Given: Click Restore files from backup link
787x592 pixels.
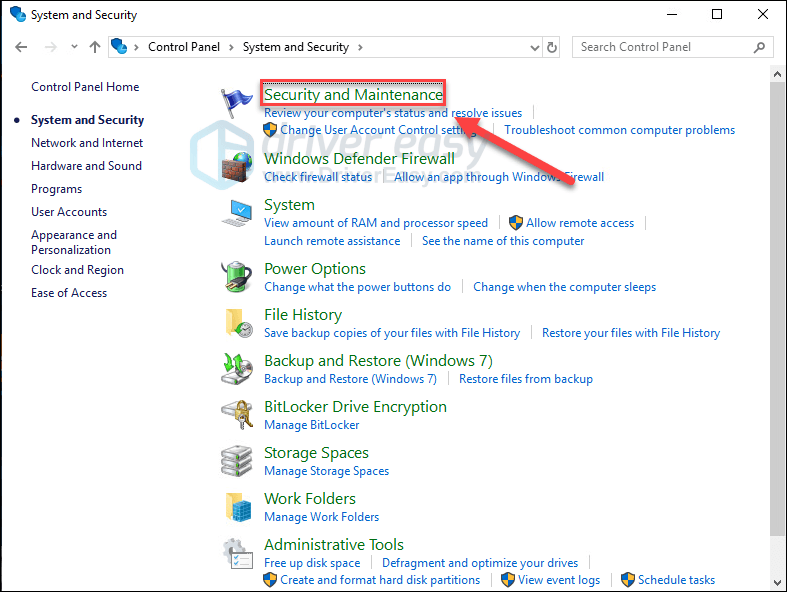Looking at the screenshot, I should [526, 379].
